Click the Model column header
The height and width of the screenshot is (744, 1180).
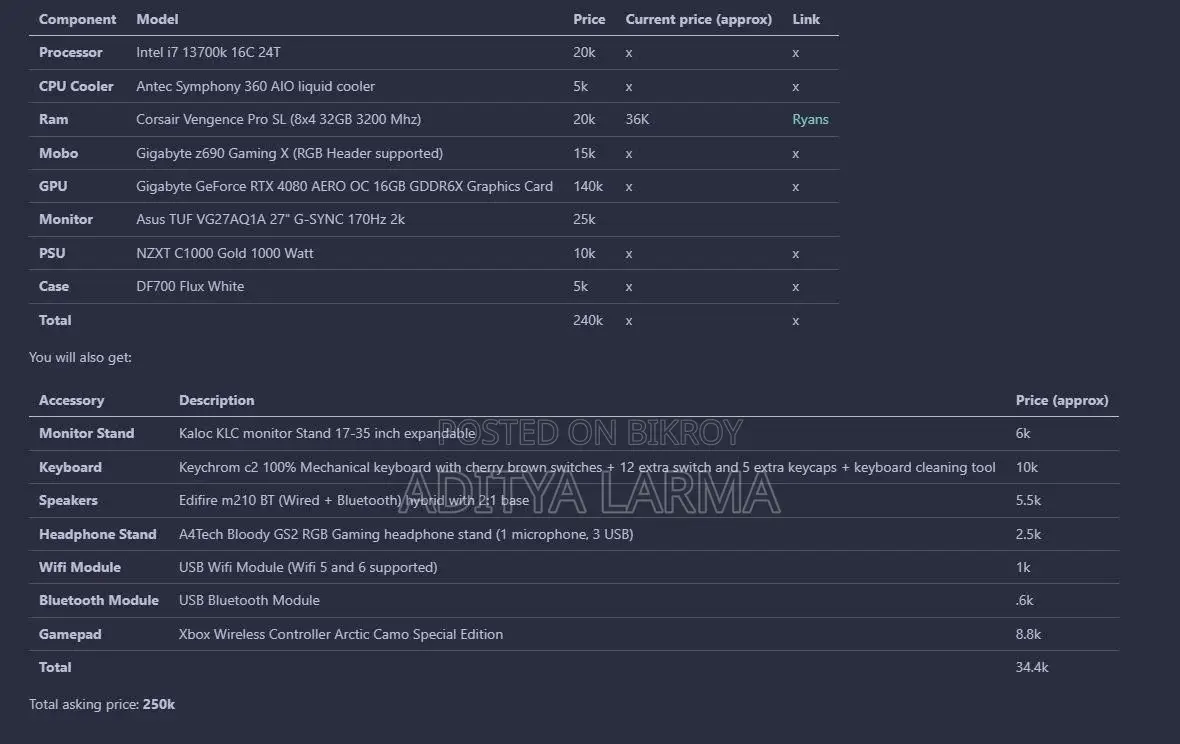(x=157, y=20)
